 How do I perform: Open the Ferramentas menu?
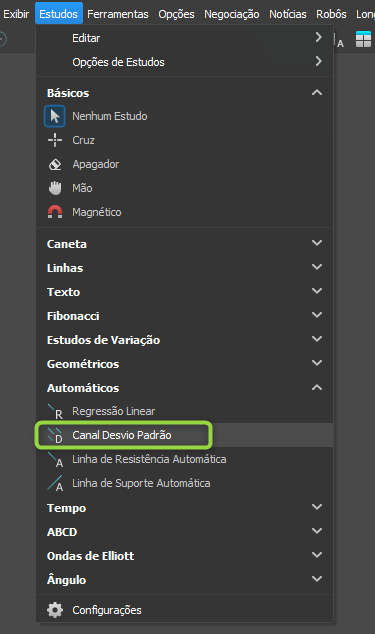tap(118, 14)
